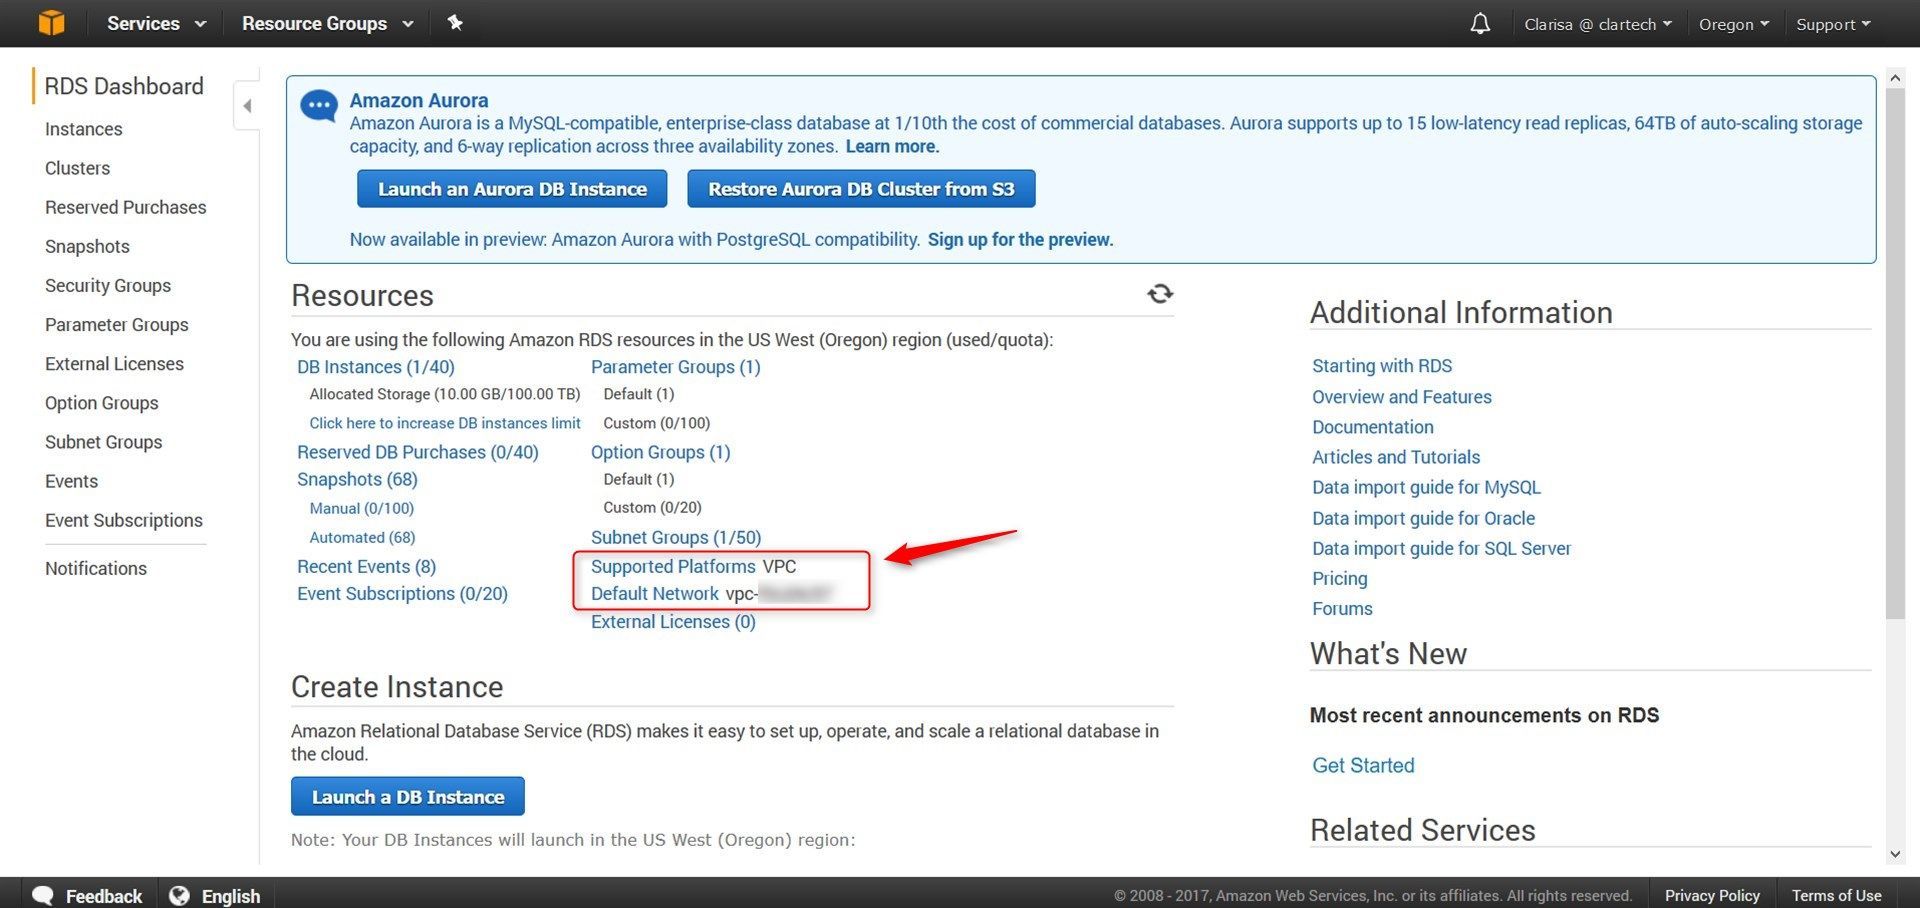1920x908 pixels.
Task: Open Subnet Groups (1/50) link
Action: pyautogui.click(x=676, y=537)
